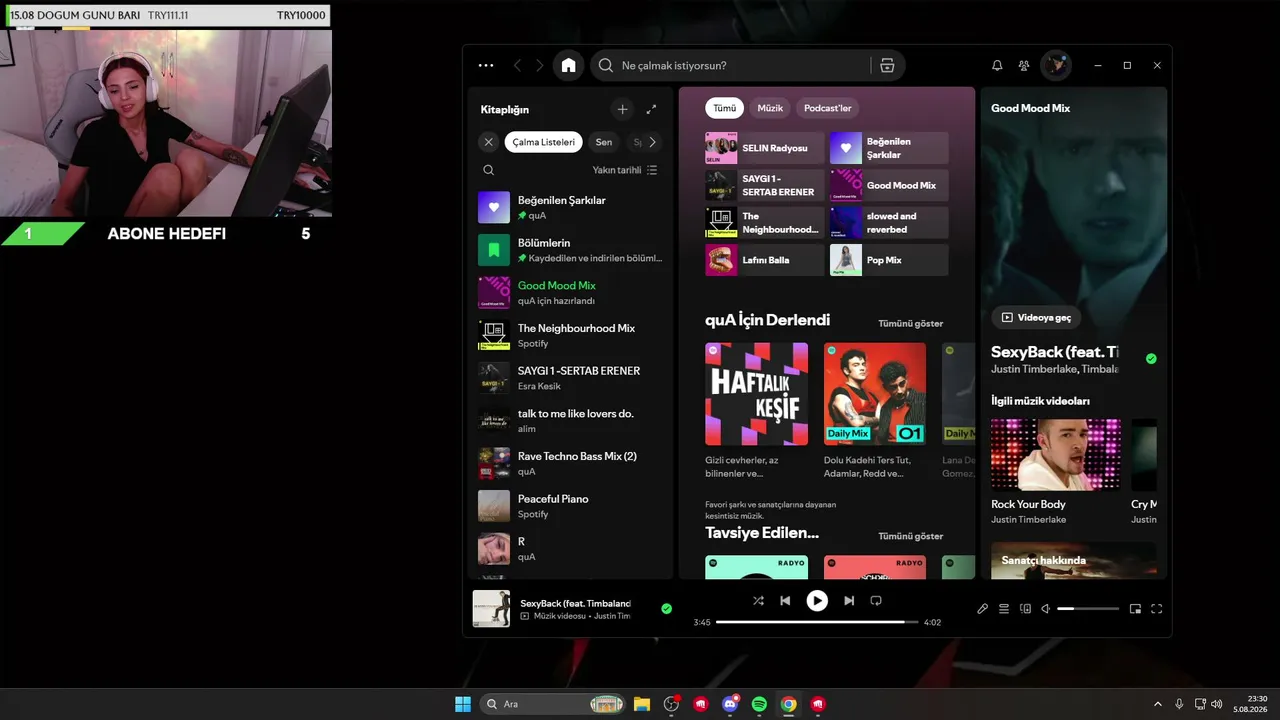Open 'slowed and reverbed' shortcut tile
Image resolution: width=1280 pixels, height=720 pixels.
pyautogui.click(x=889, y=223)
